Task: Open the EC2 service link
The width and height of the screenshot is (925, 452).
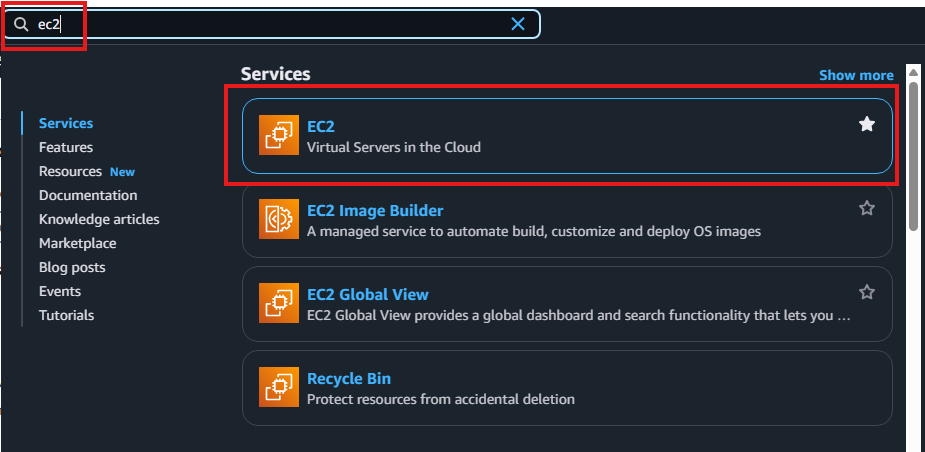Action: (x=321, y=126)
